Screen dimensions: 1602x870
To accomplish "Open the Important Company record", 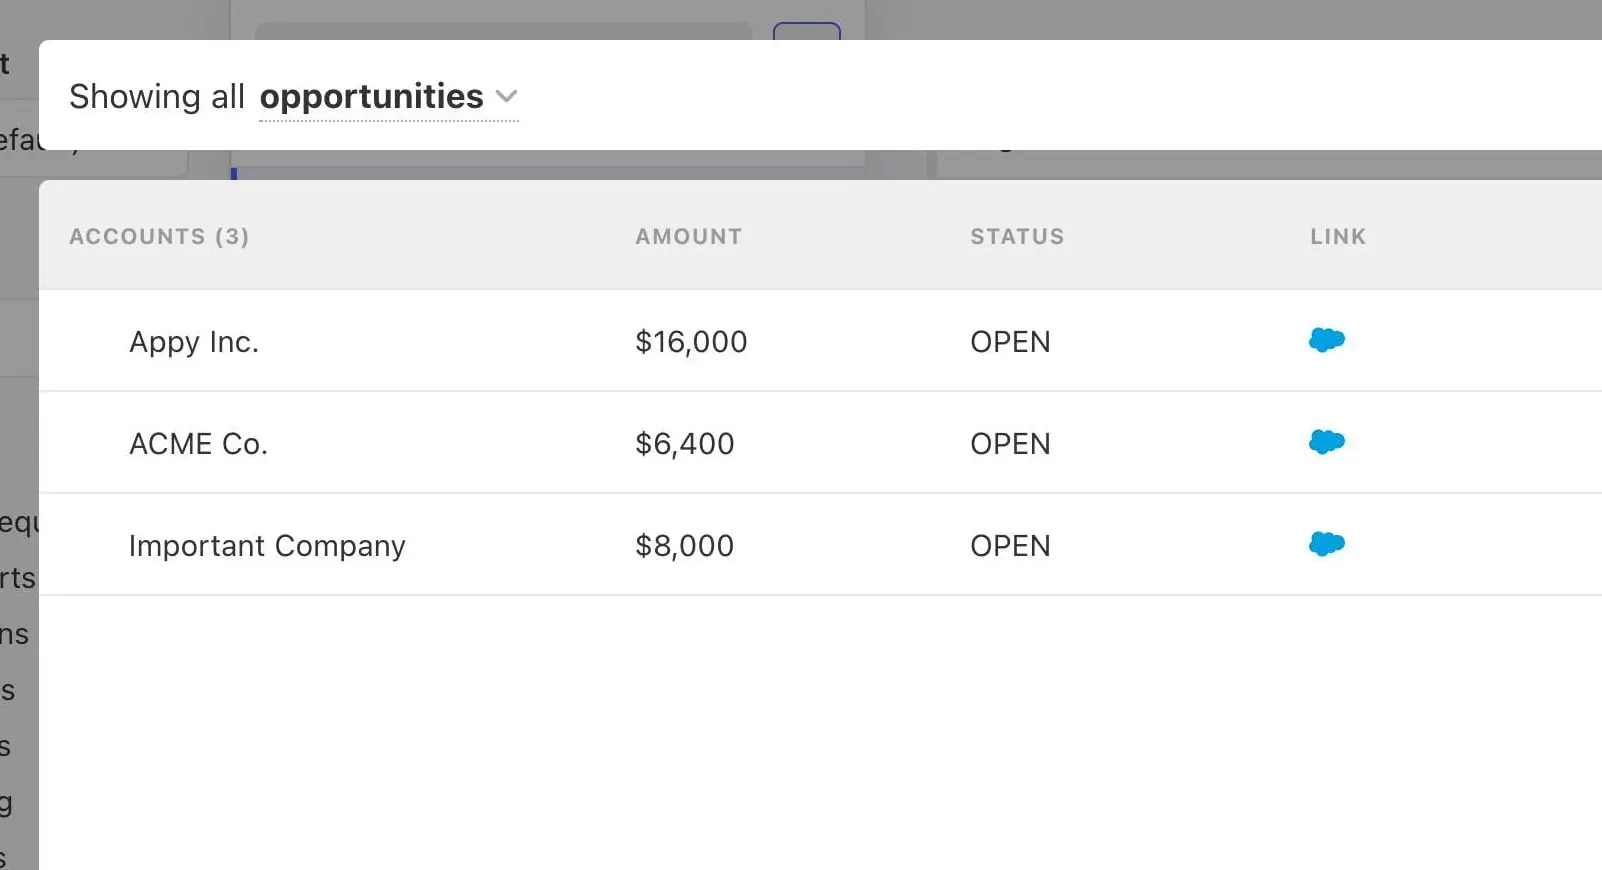I will coord(266,545).
